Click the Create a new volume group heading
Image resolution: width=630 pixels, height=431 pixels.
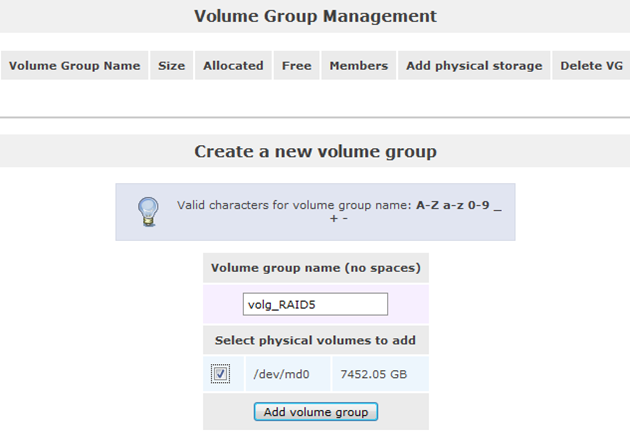coord(315,152)
